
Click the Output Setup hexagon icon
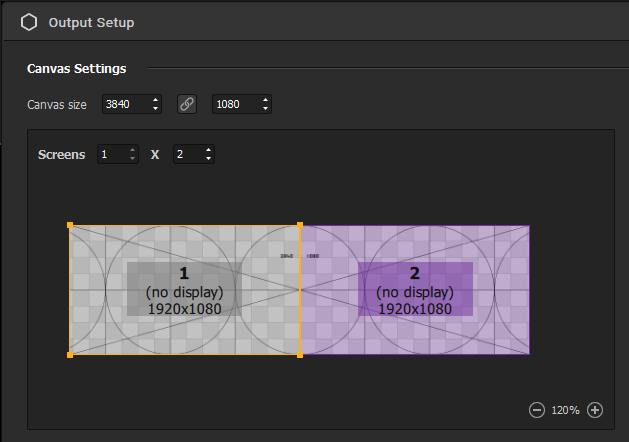point(29,22)
